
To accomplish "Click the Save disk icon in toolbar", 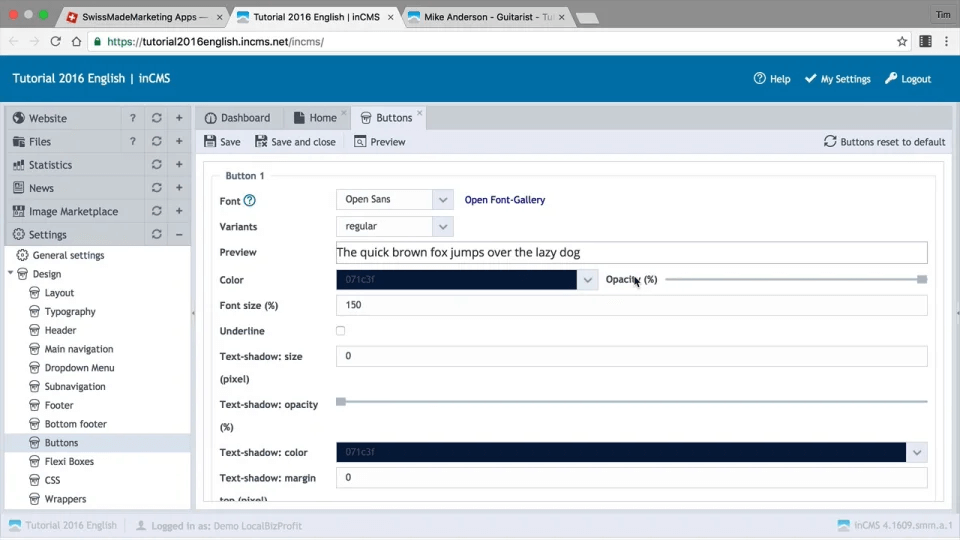I will (x=210, y=142).
